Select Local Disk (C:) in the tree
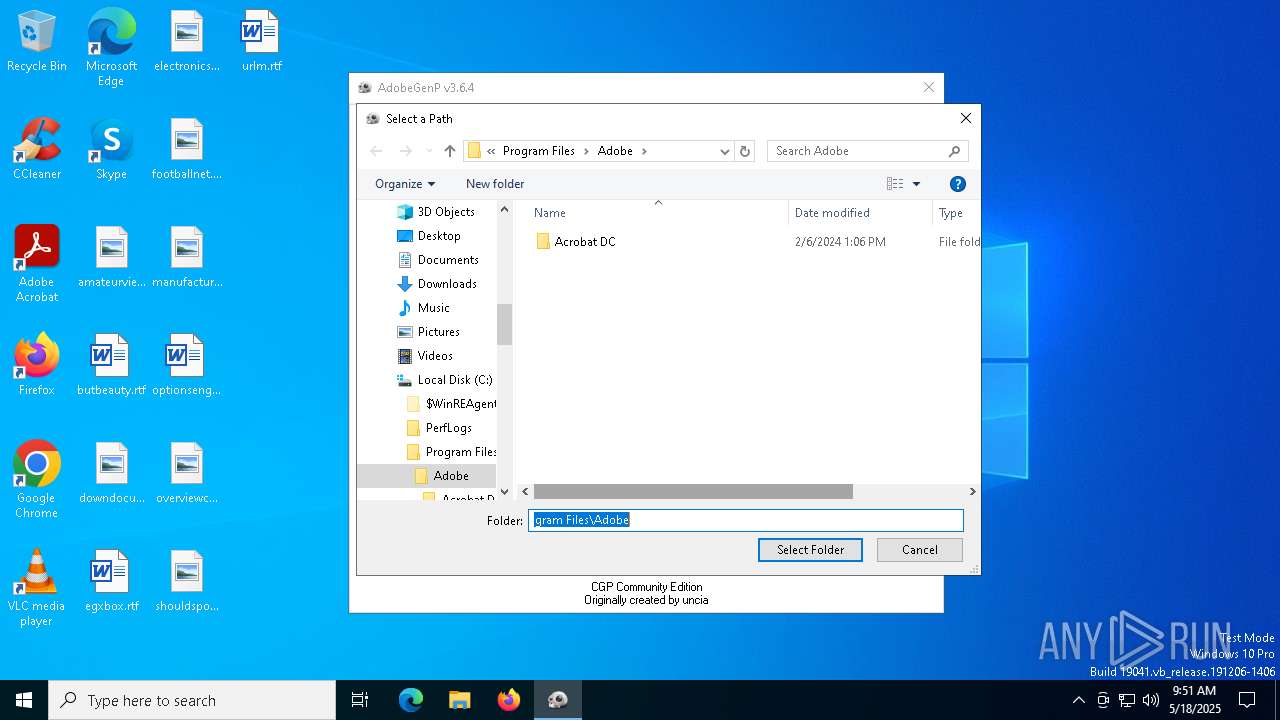1280x720 pixels. (x=445, y=380)
